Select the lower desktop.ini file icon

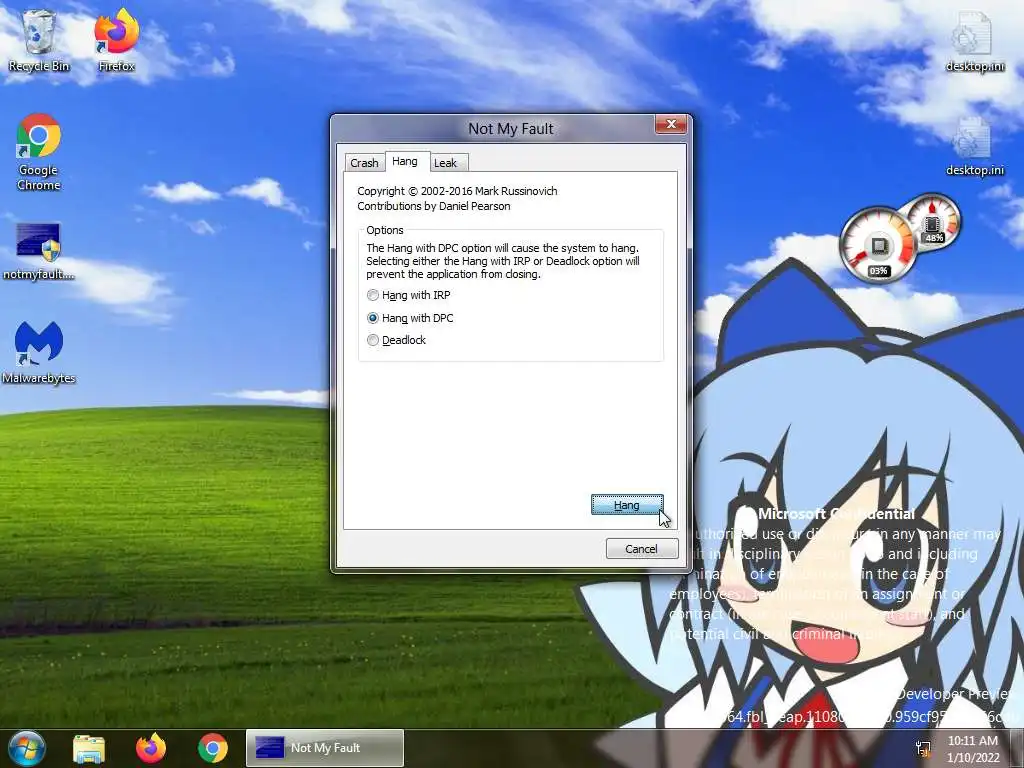tap(974, 147)
